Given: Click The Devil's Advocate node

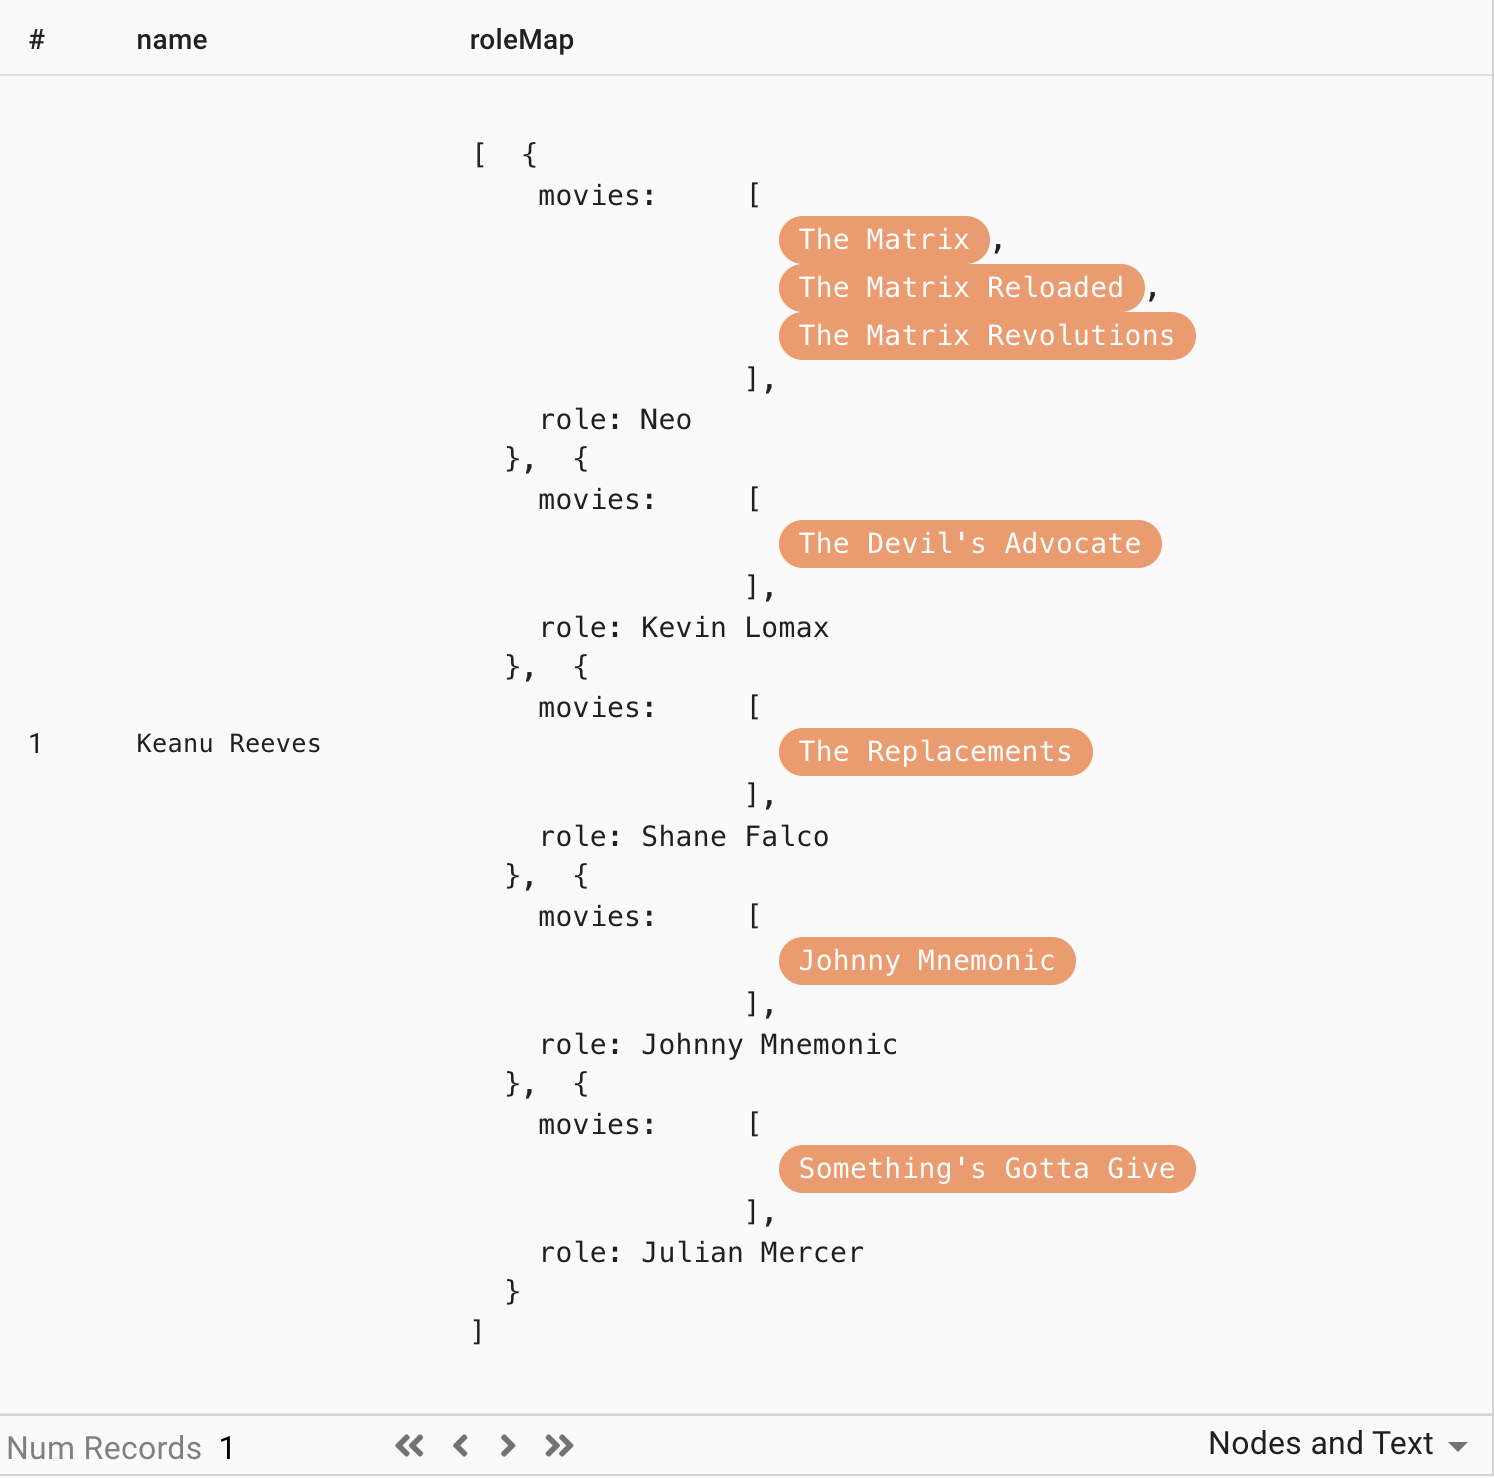Looking at the screenshot, I should click(x=970, y=544).
